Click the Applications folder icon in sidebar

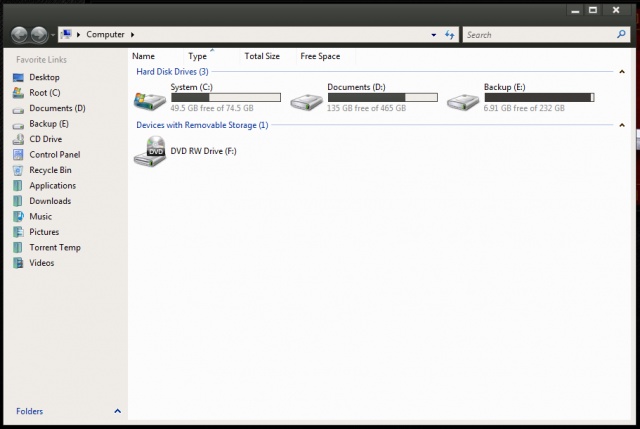click(x=18, y=186)
